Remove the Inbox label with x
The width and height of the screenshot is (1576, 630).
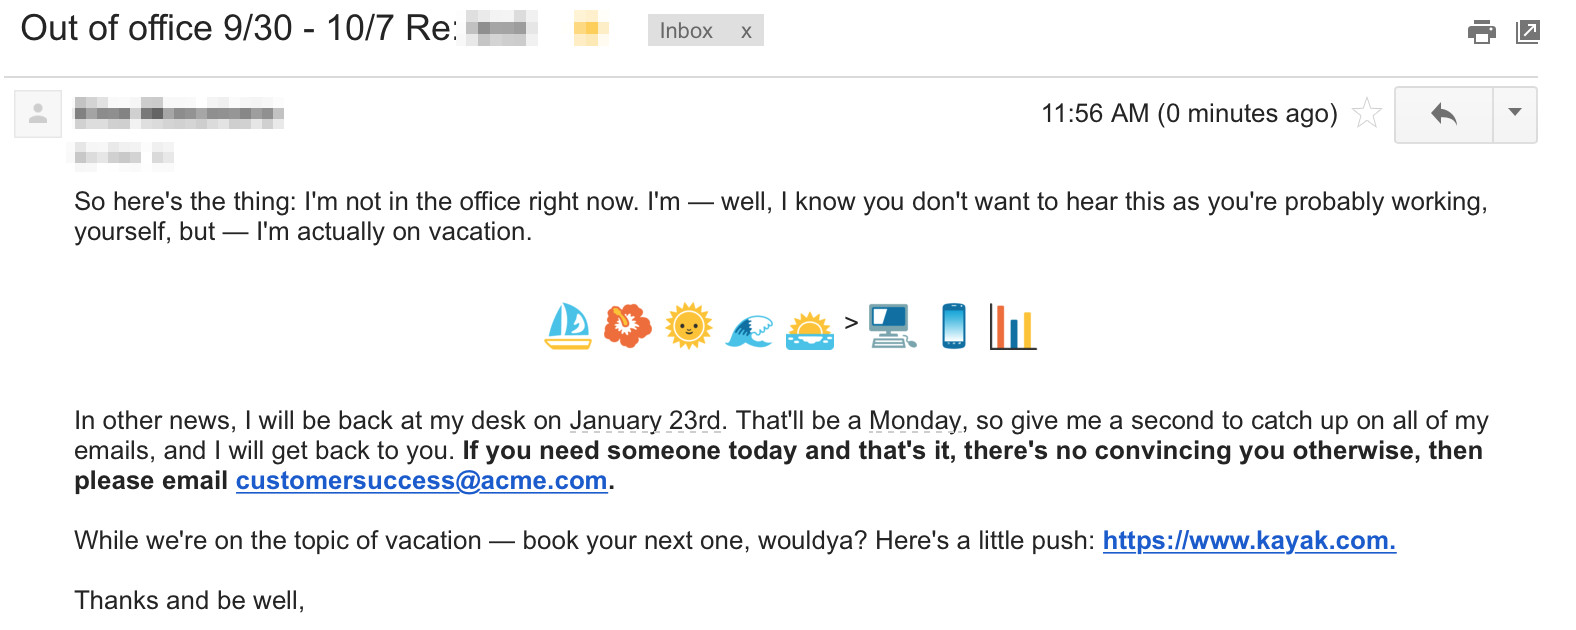click(746, 31)
